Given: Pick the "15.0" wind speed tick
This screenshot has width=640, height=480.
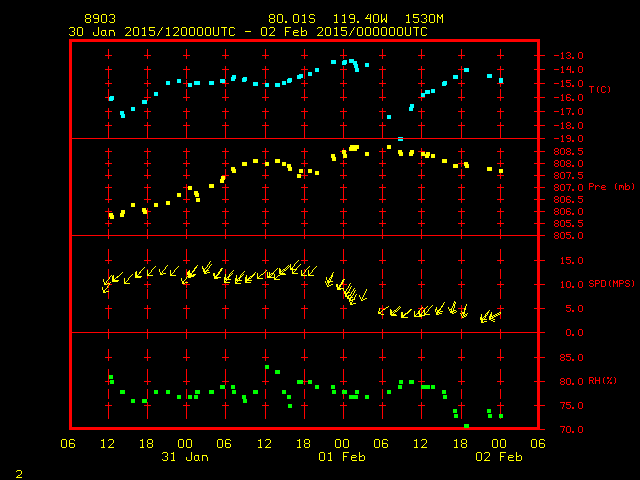Looking at the screenshot, I should 571,260.
